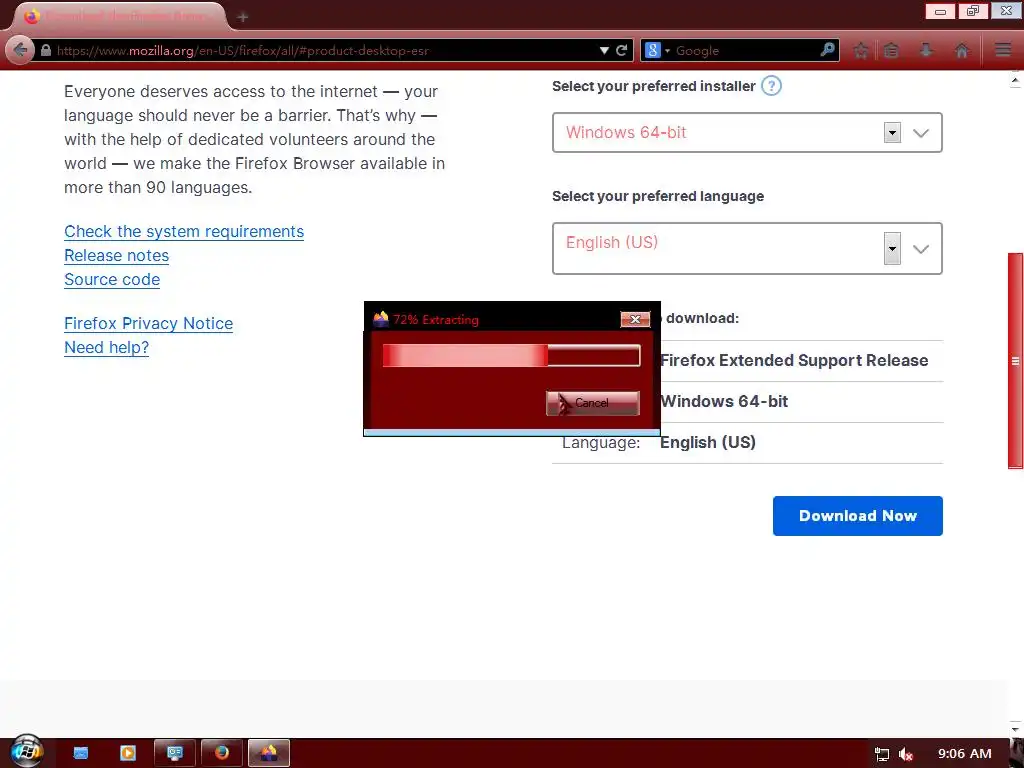Open the URL history dropdown arrow
The image size is (1024, 768).
click(604, 50)
